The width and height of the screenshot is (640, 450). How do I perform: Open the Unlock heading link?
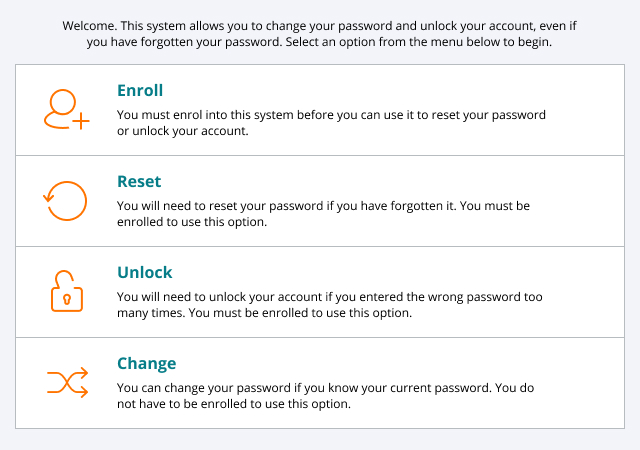(145, 272)
